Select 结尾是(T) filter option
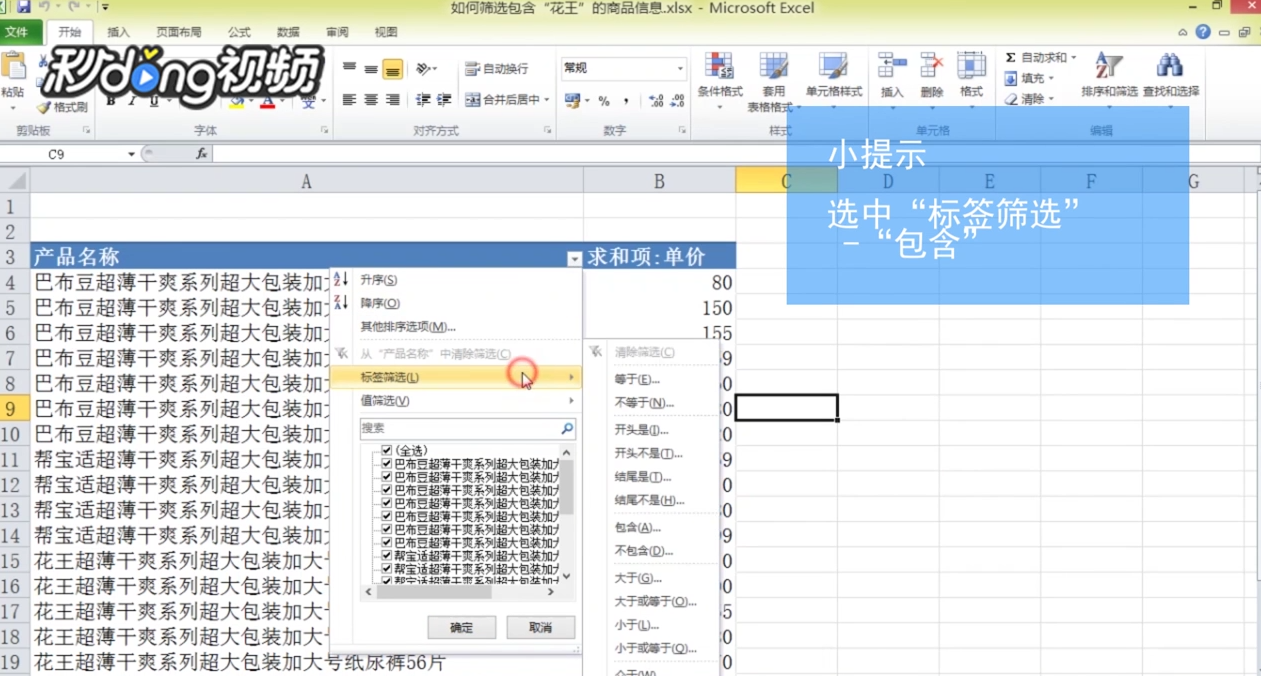 [642, 477]
